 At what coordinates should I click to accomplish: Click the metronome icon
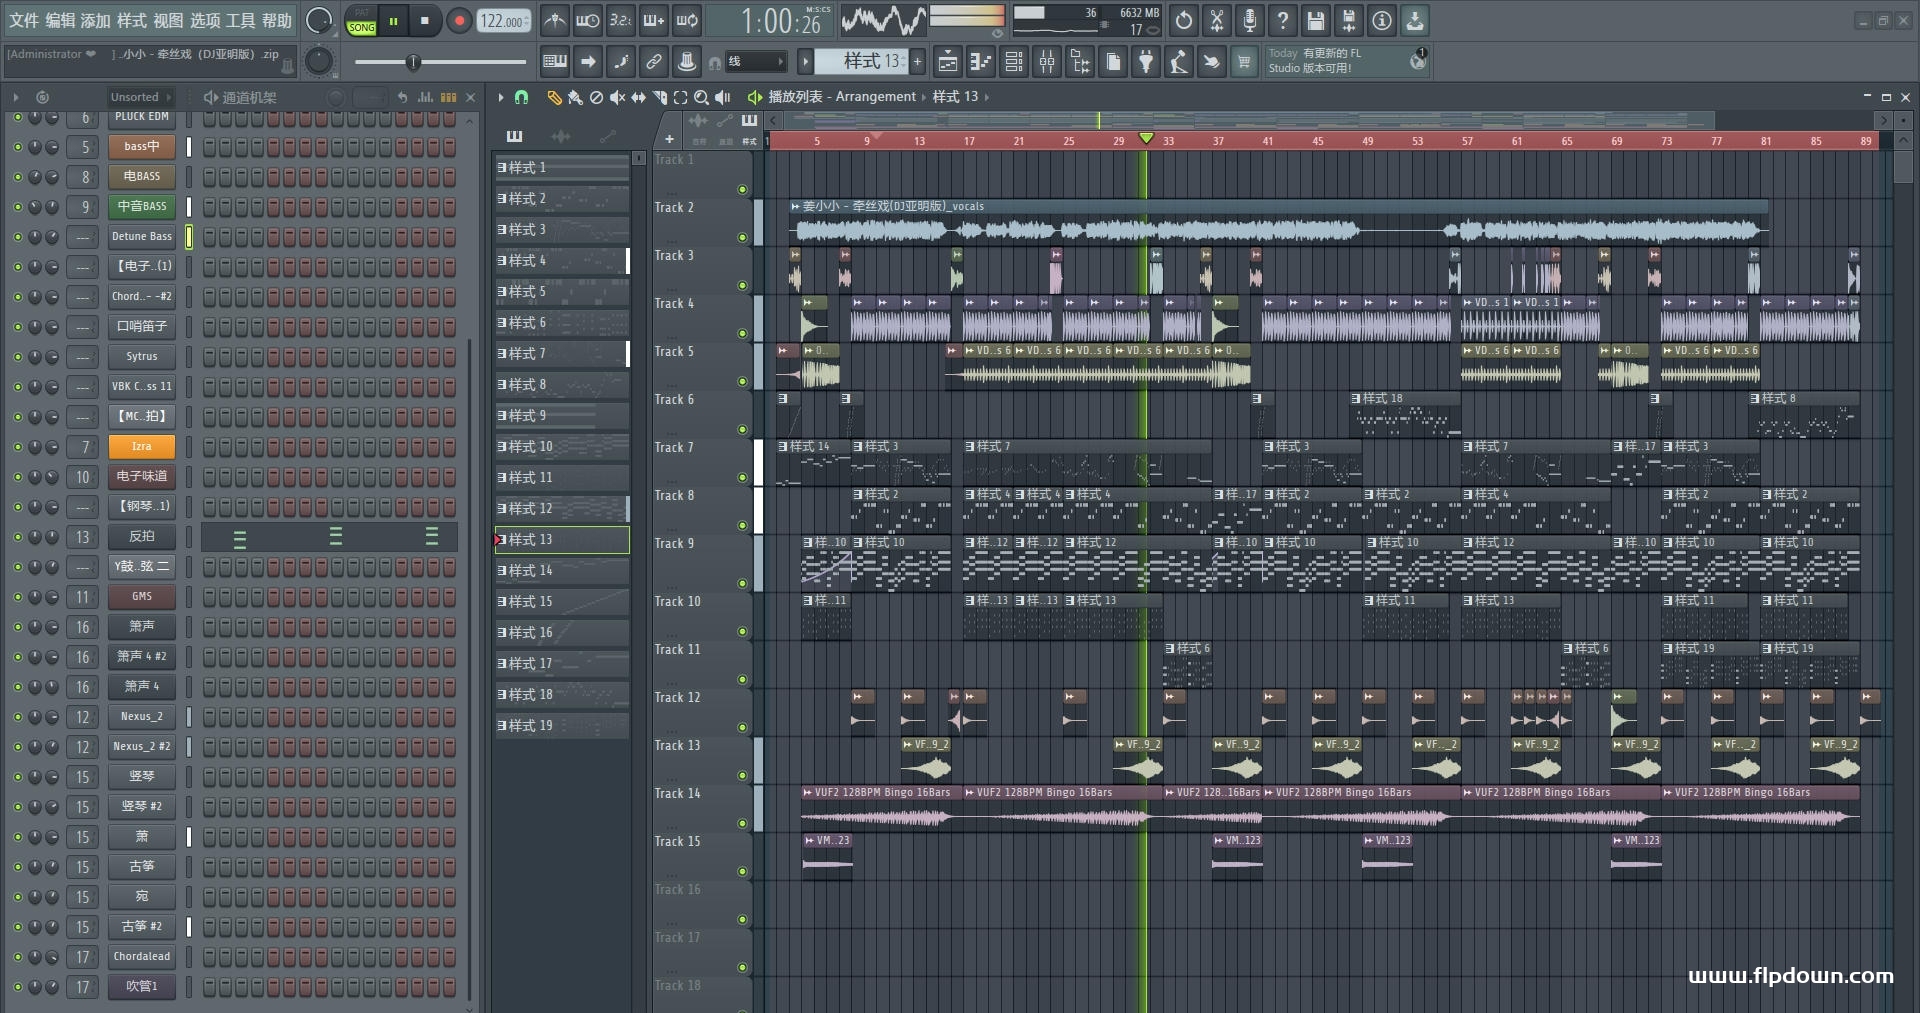click(554, 21)
